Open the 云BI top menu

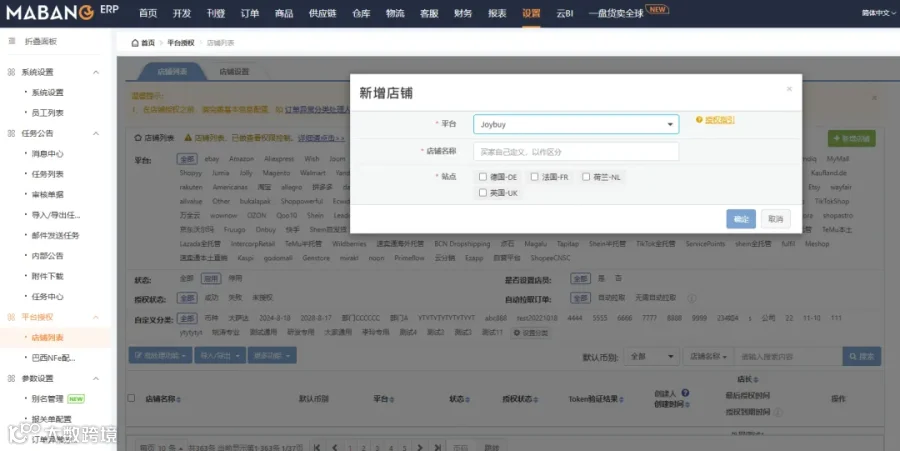pos(565,13)
